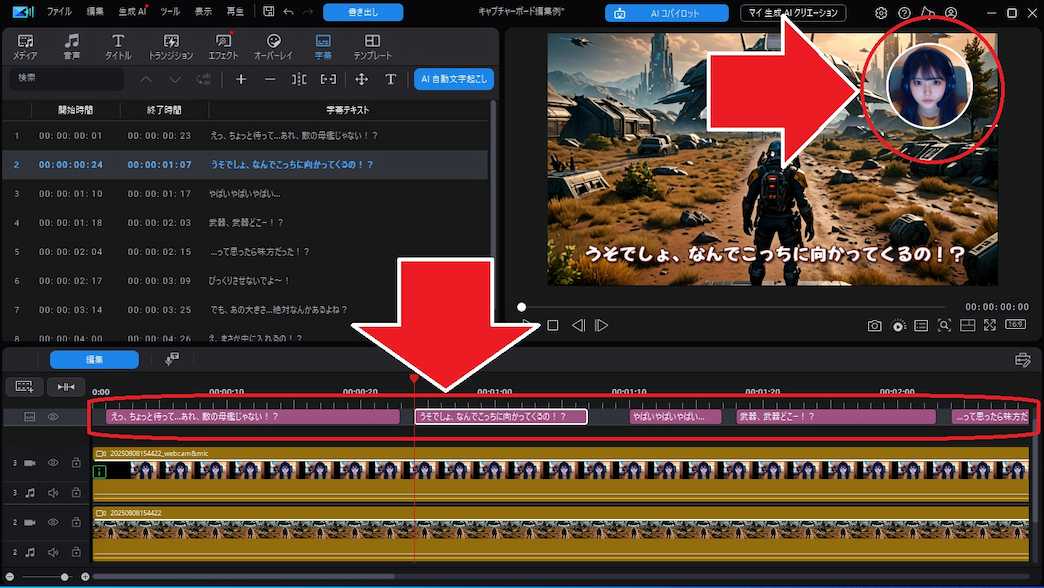
Task: Hide the webcam video track with the eye toggle
Action: click(x=54, y=462)
